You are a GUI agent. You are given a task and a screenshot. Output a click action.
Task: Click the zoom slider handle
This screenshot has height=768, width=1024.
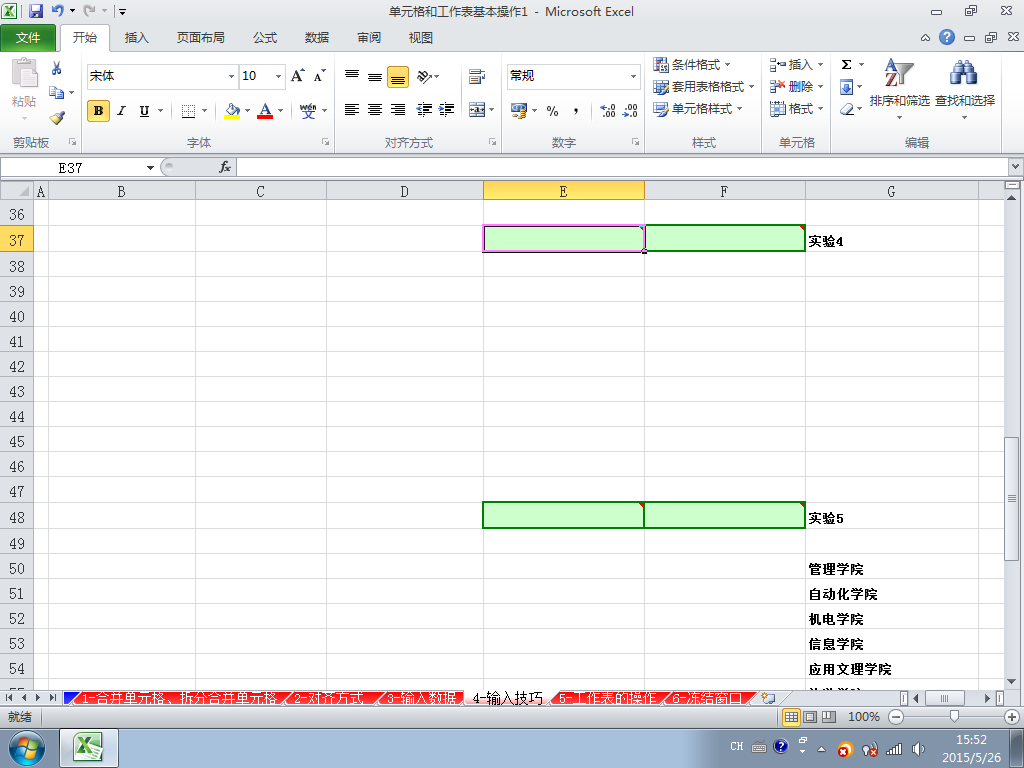(x=954, y=716)
